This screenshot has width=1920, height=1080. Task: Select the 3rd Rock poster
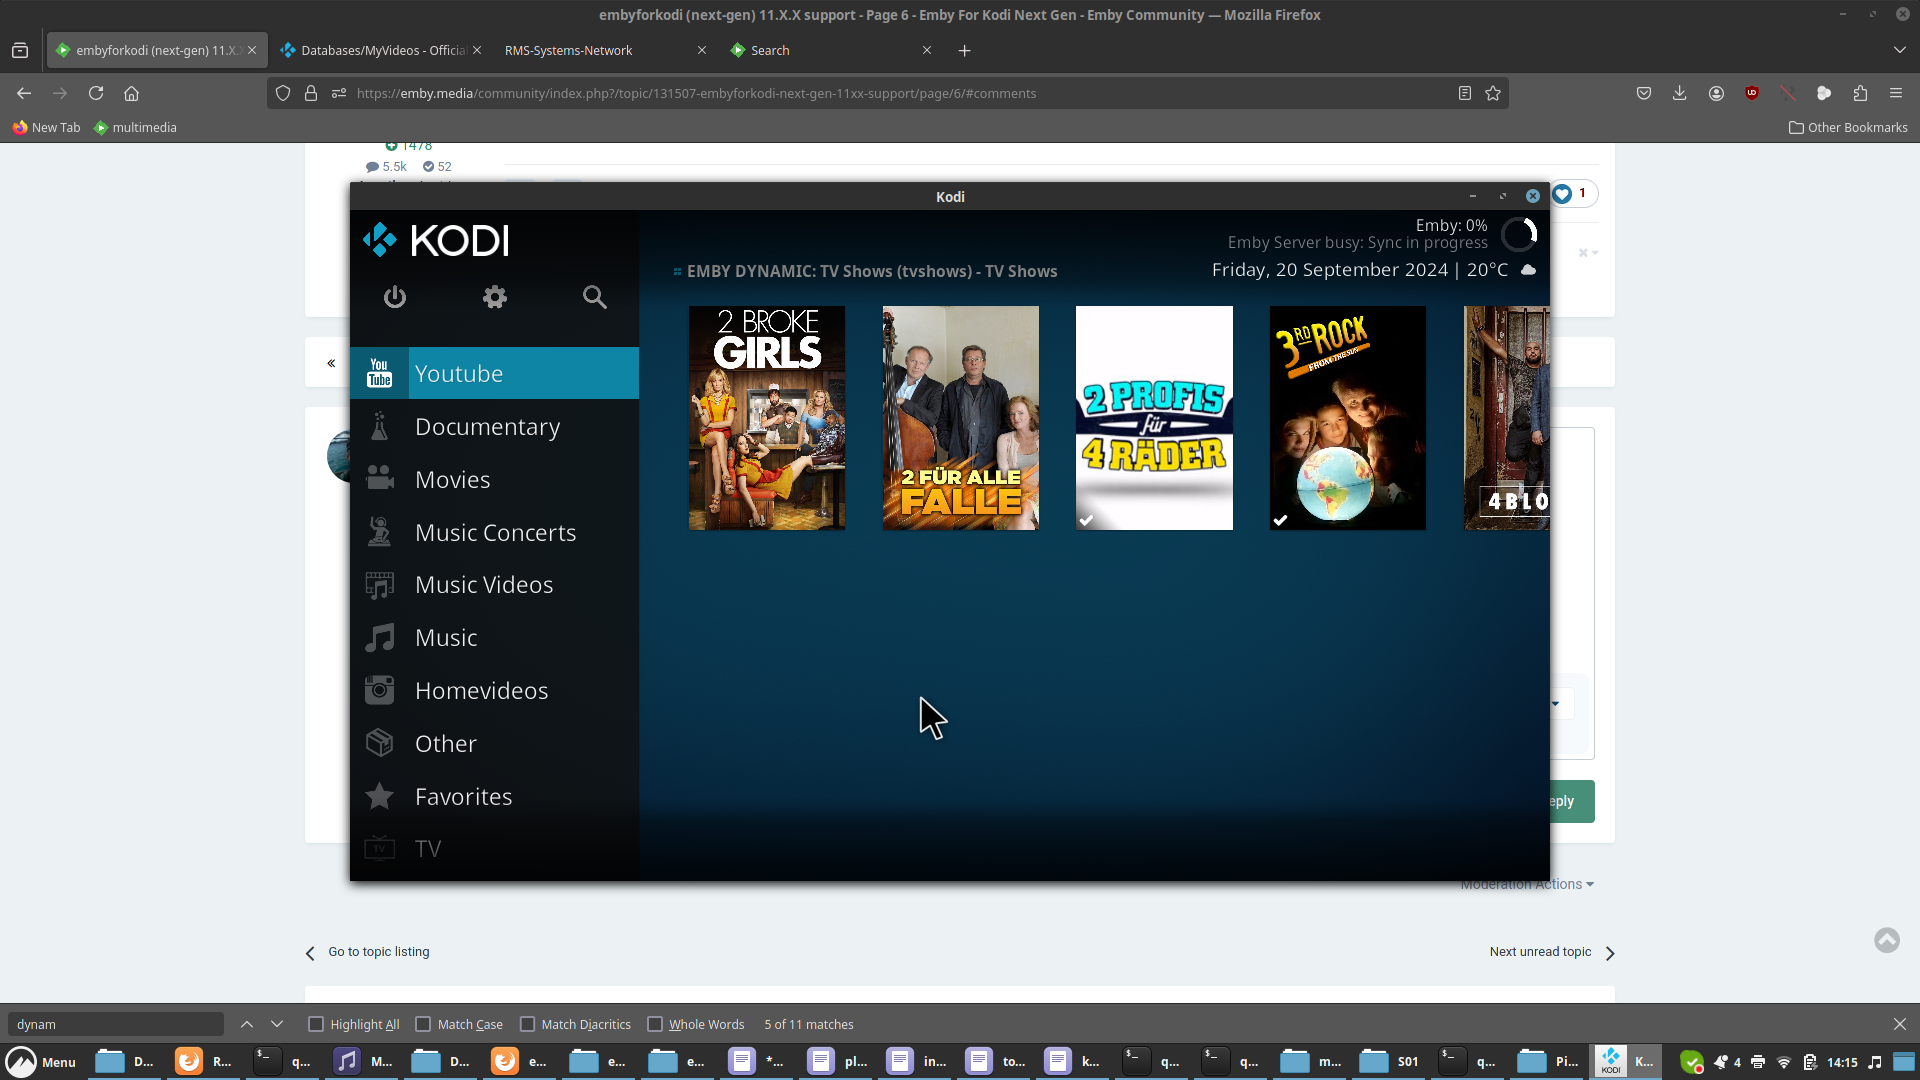click(1347, 418)
